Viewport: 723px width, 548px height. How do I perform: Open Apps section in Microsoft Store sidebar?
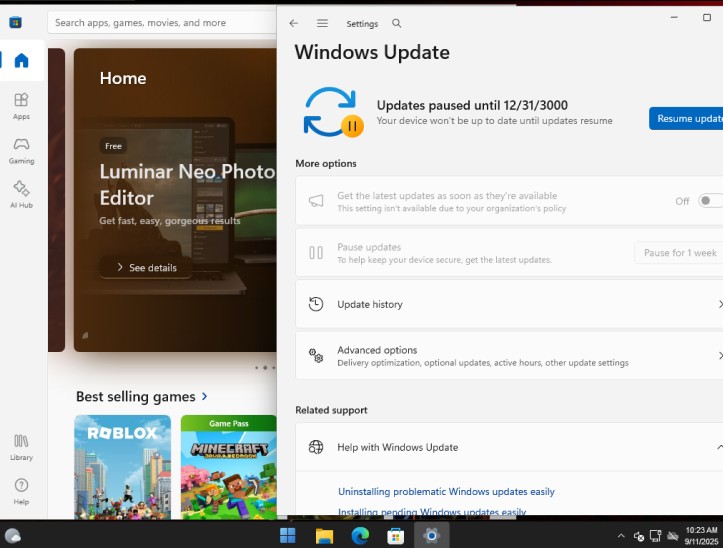point(21,106)
